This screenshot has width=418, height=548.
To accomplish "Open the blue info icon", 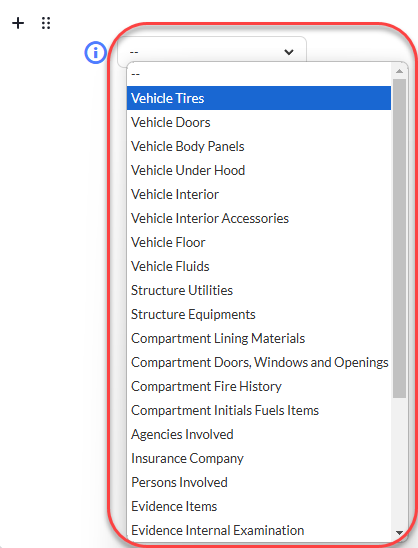I will coord(95,53).
